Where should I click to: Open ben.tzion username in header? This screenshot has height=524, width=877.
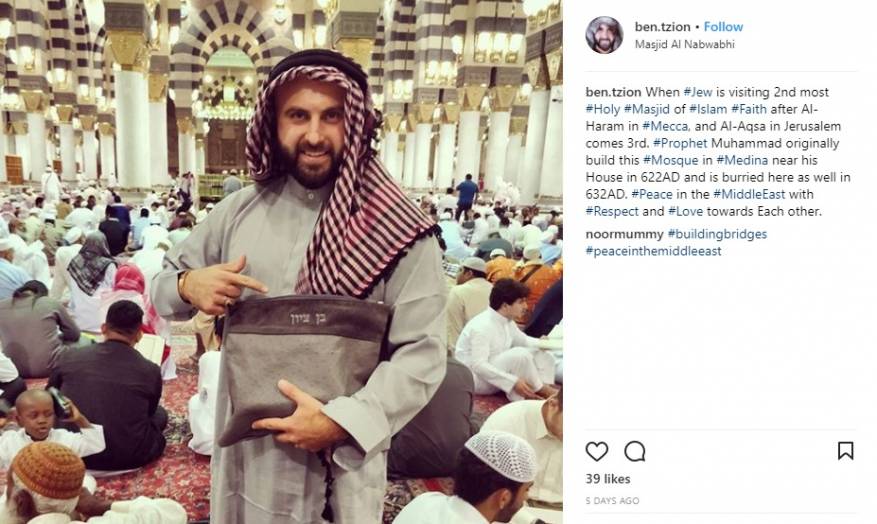(x=662, y=27)
